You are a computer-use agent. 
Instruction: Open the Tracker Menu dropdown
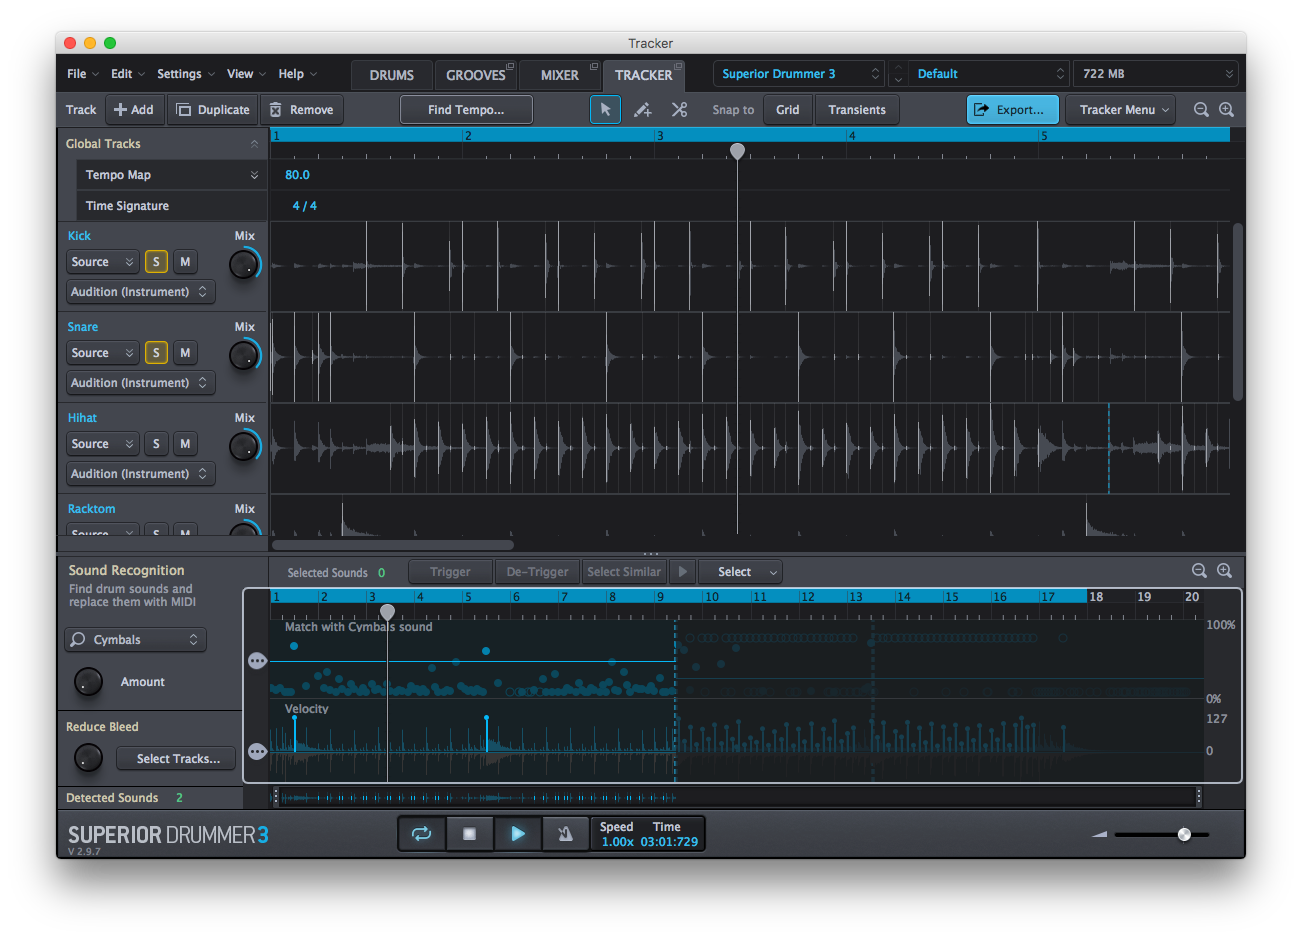[1120, 110]
